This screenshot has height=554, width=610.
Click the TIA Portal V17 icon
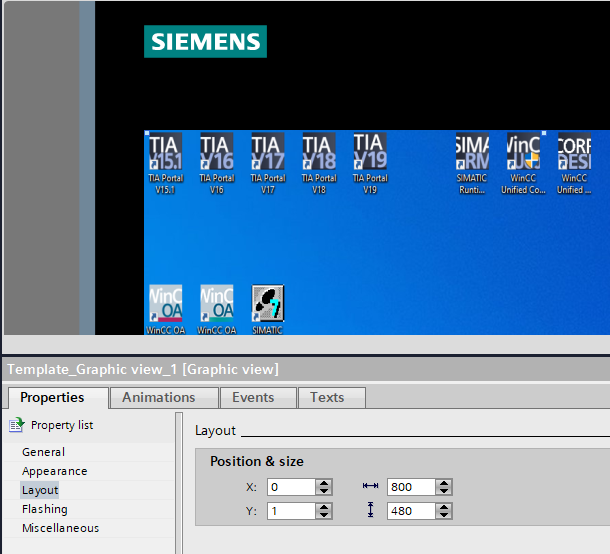[x=267, y=152]
